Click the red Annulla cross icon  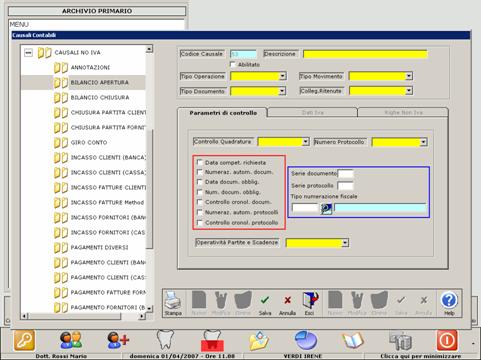pyautogui.click(x=287, y=300)
